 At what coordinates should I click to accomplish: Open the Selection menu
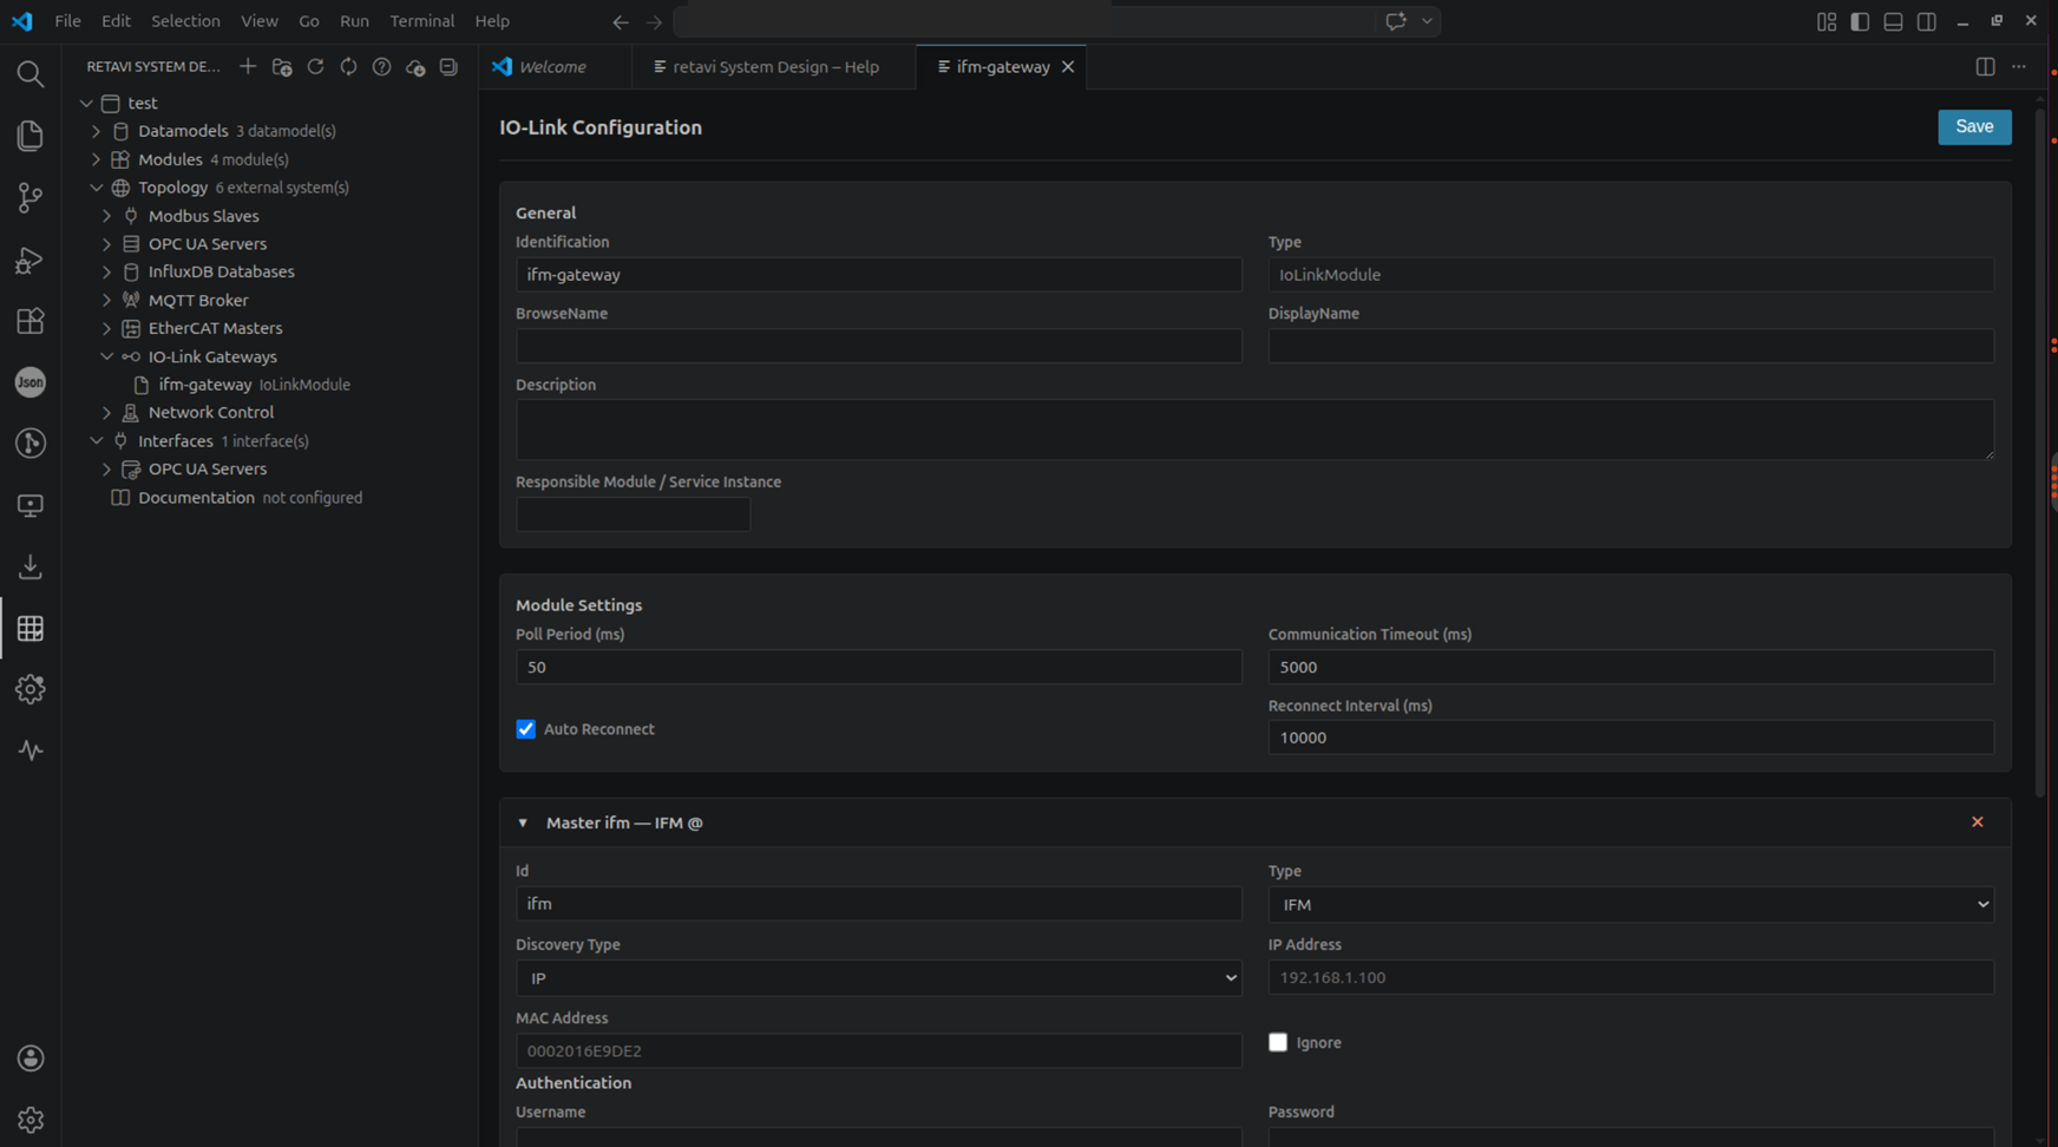[x=185, y=21]
